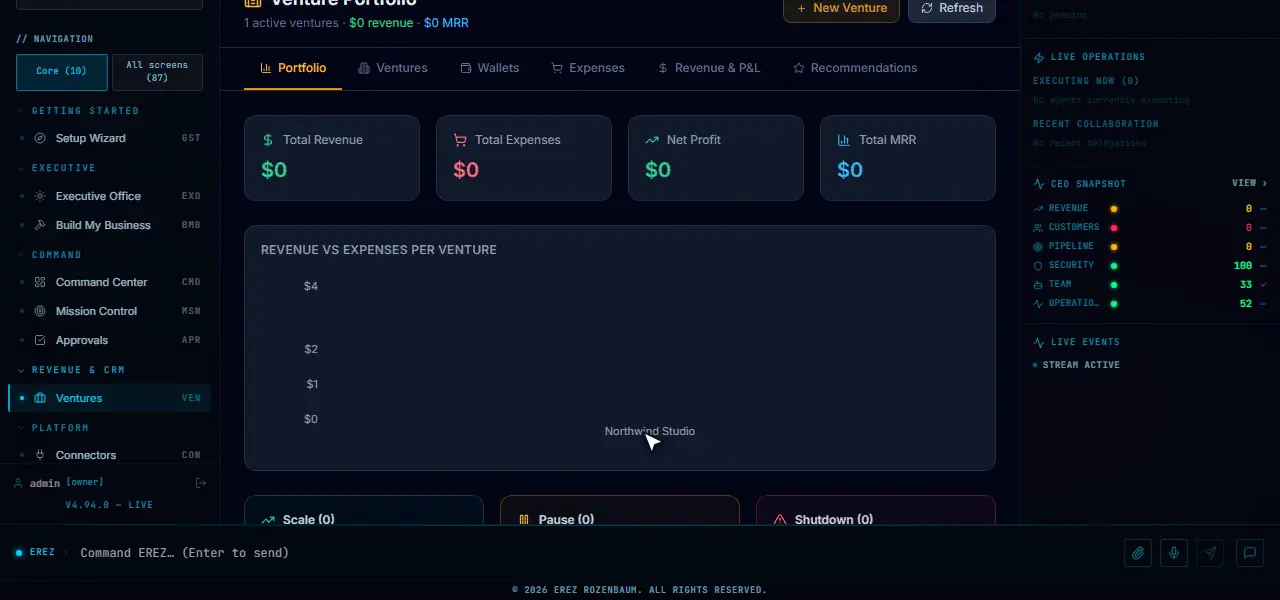This screenshot has height=600, width=1280.
Task: Go to the Revenue & P&L tab
Action: coord(709,68)
